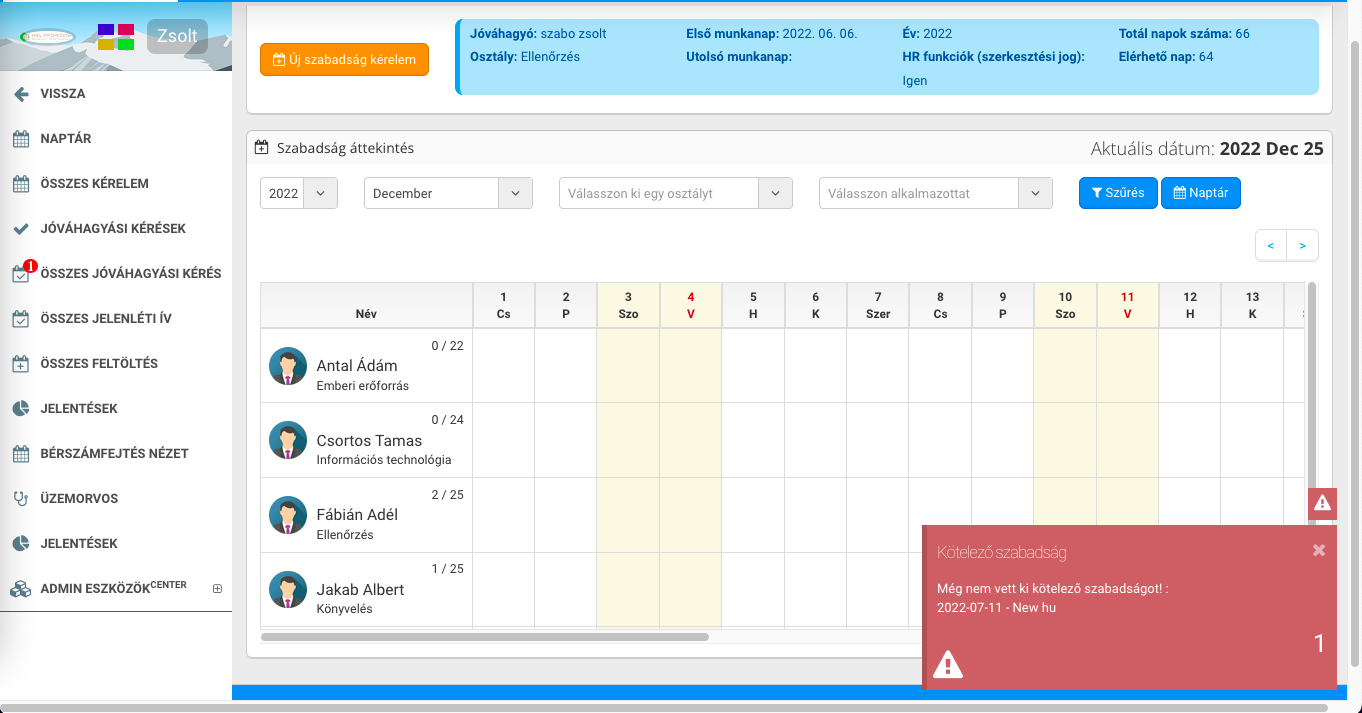
Task: Open the Válasszon ki egy osztályt dropdown
Action: pos(676,193)
